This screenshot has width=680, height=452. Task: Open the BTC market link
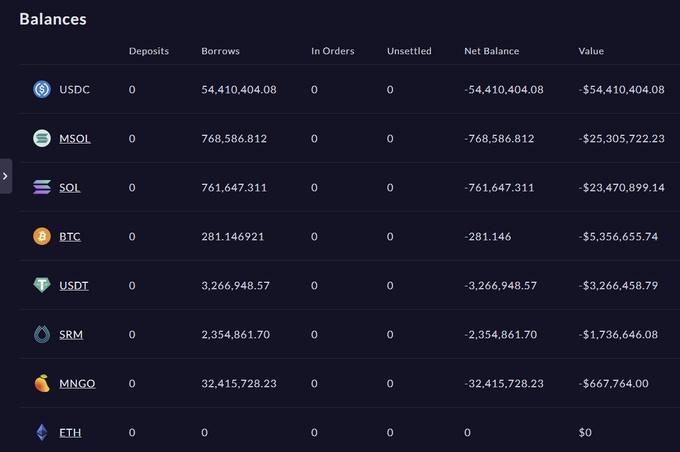click(70, 237)
